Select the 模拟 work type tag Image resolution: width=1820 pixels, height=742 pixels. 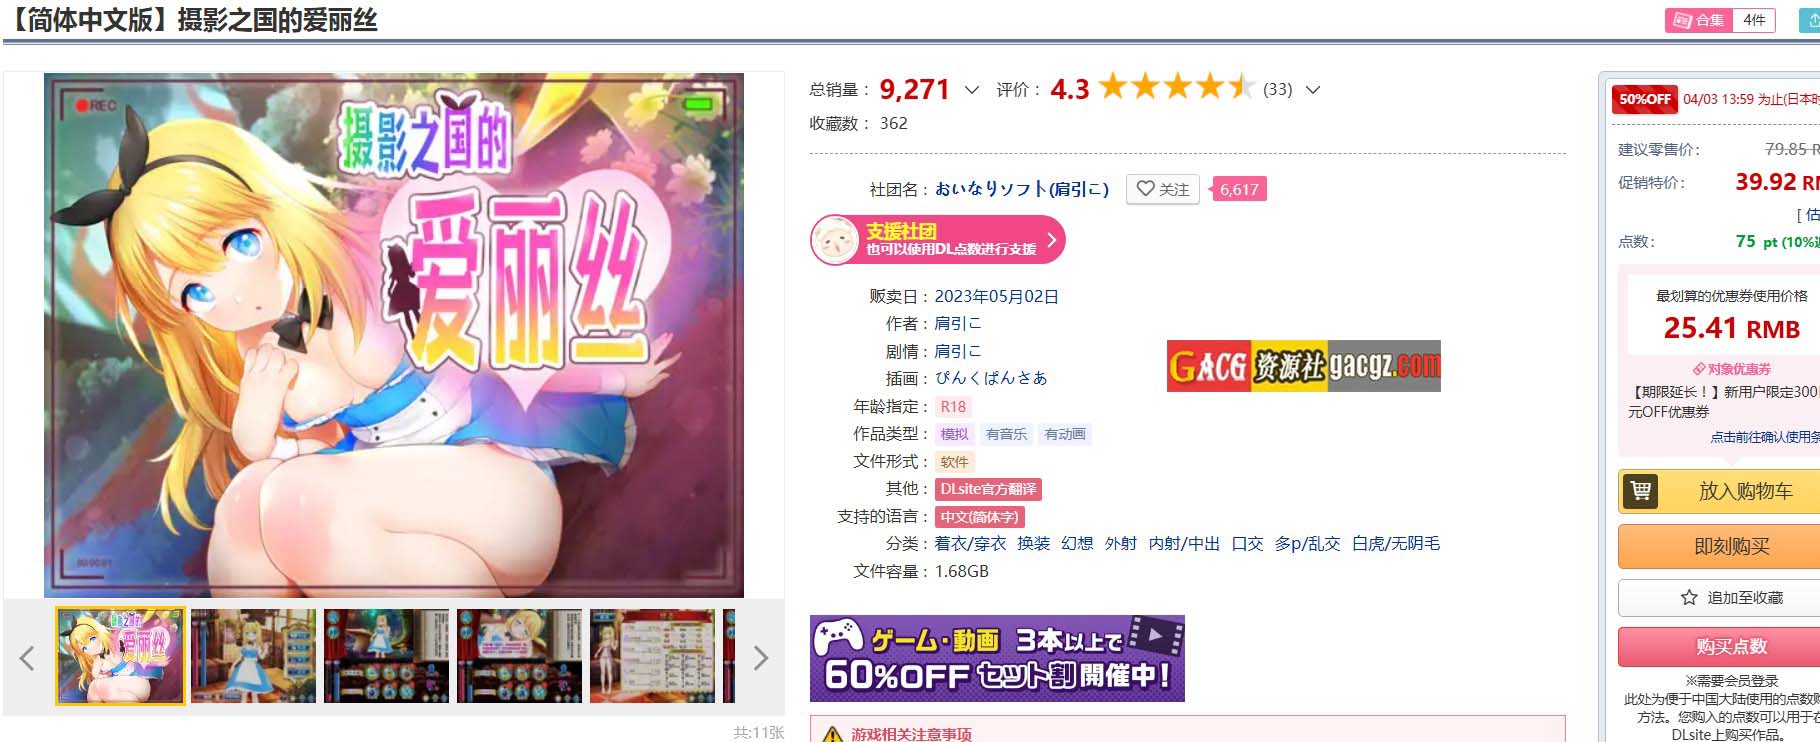(x=954, y=434)
